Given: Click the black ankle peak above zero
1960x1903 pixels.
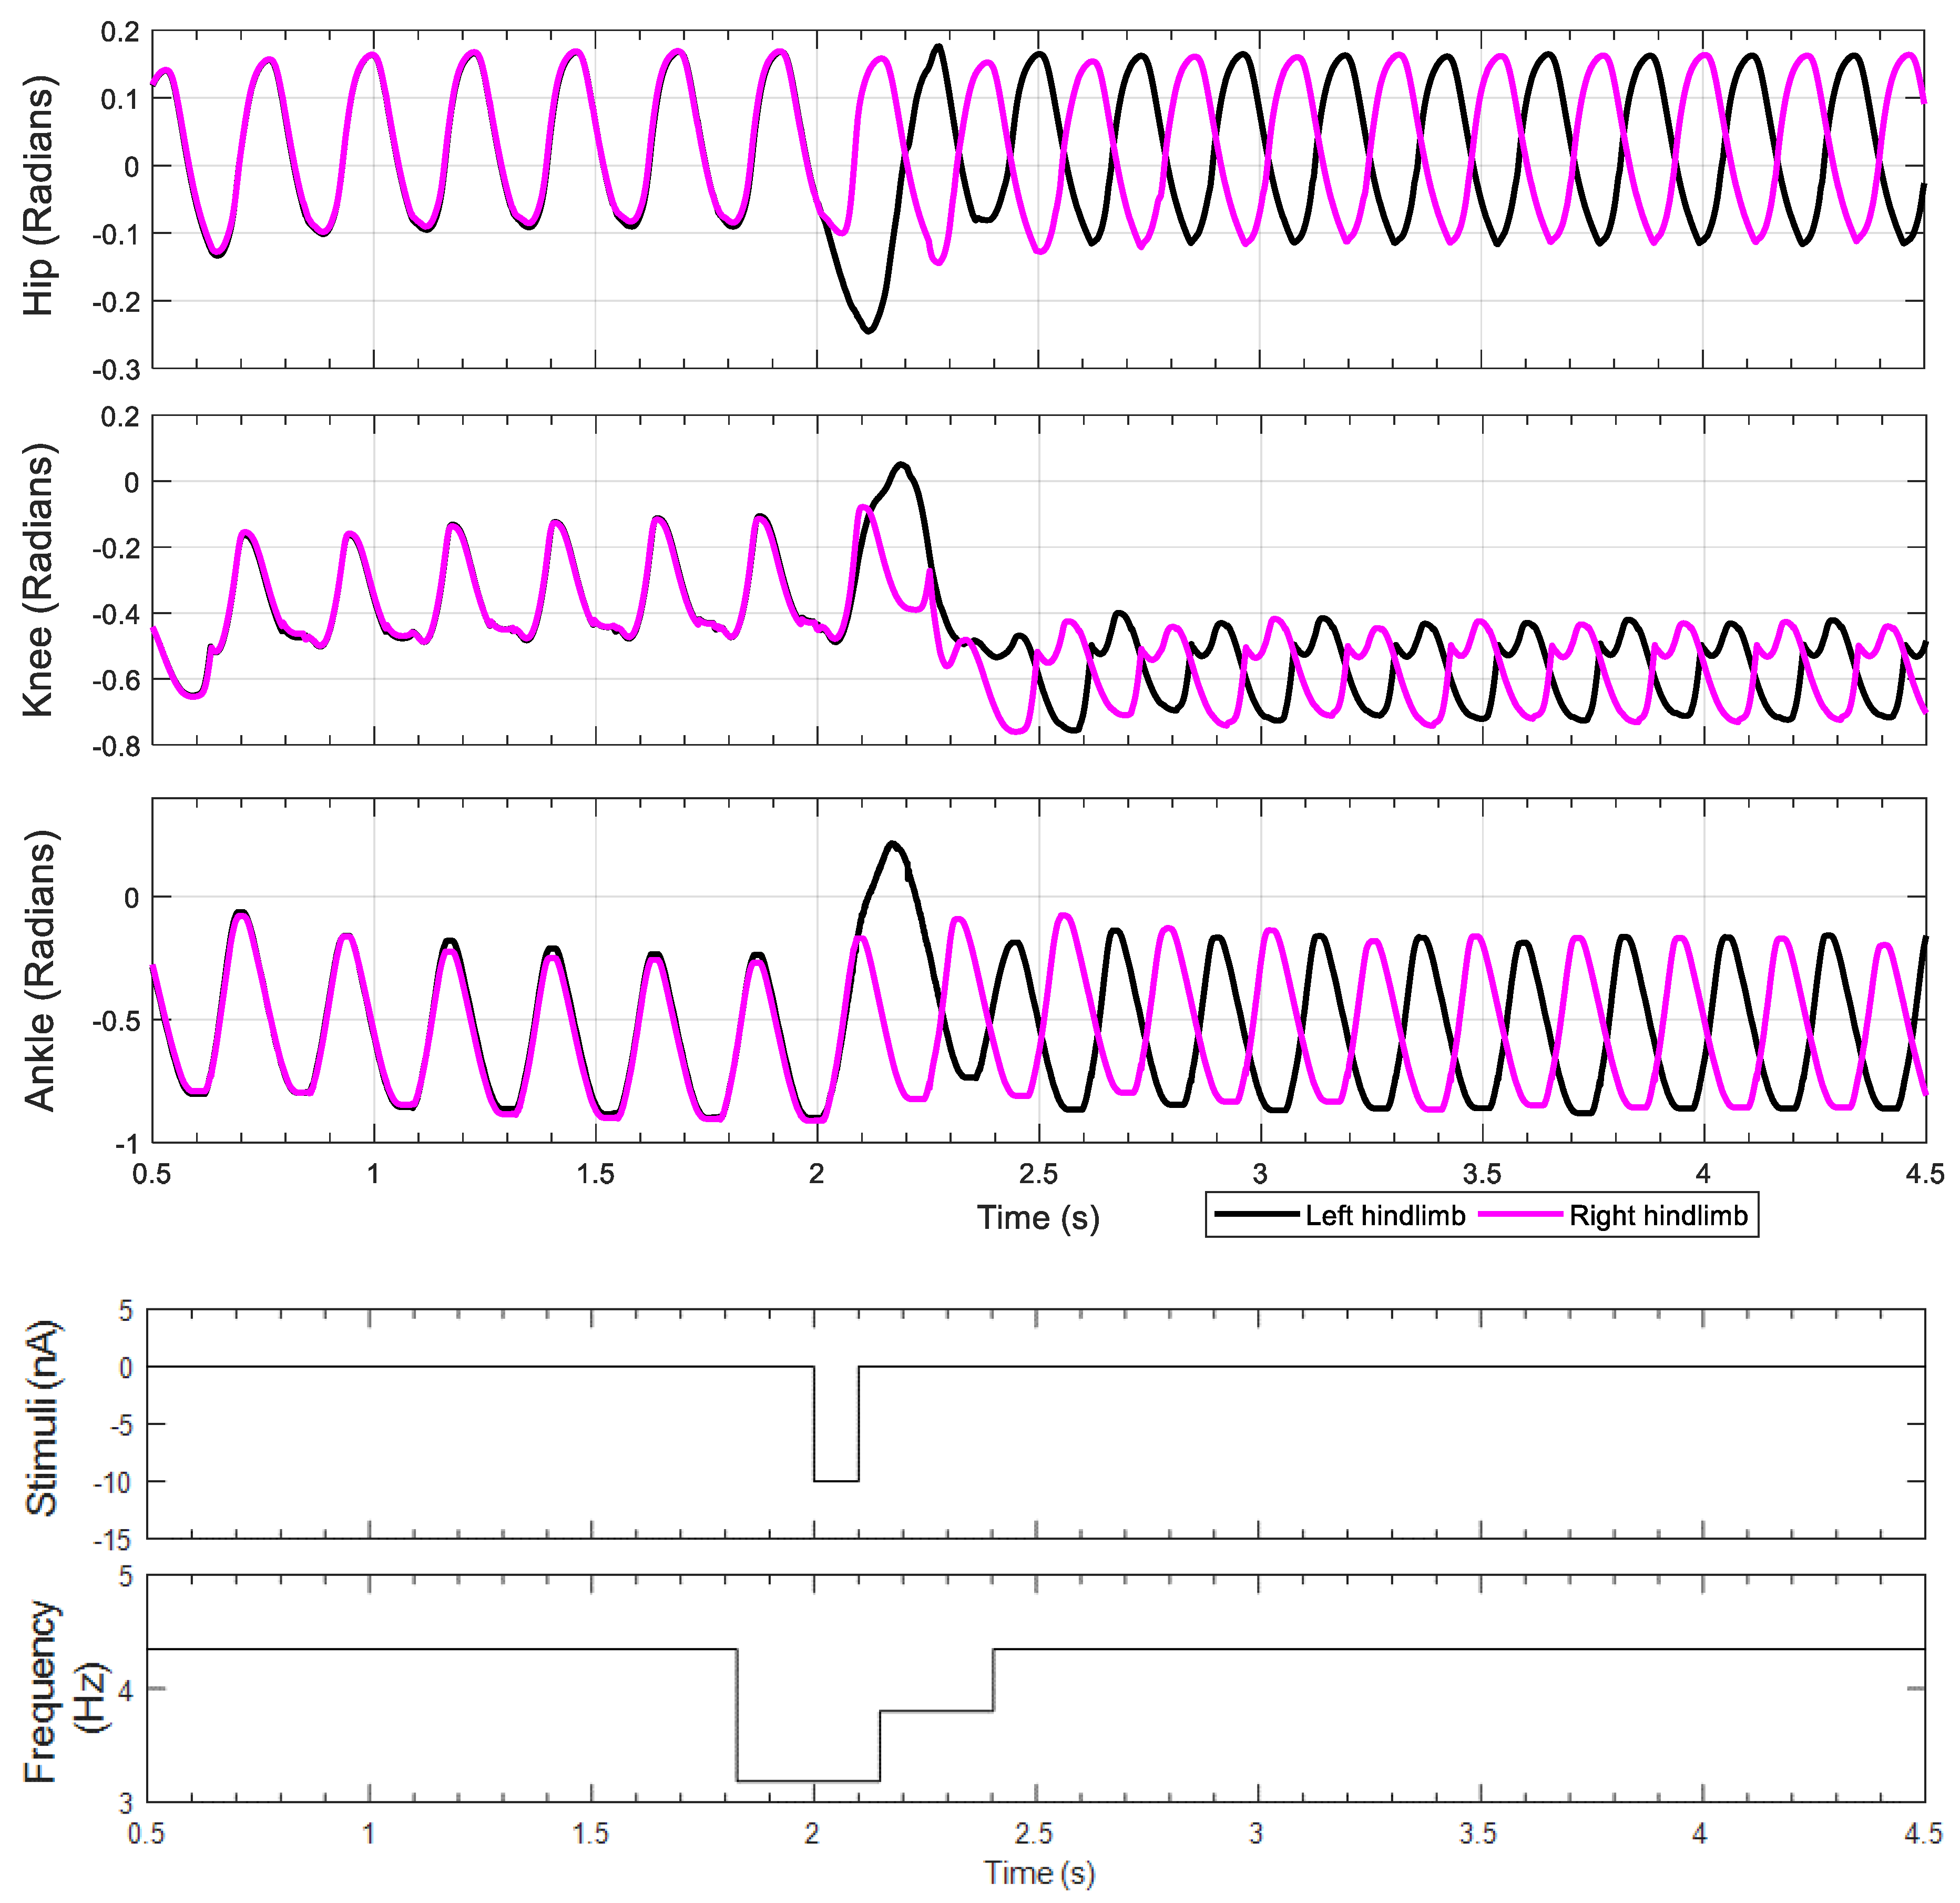Looking at the screenshot, I should (892, 844).
